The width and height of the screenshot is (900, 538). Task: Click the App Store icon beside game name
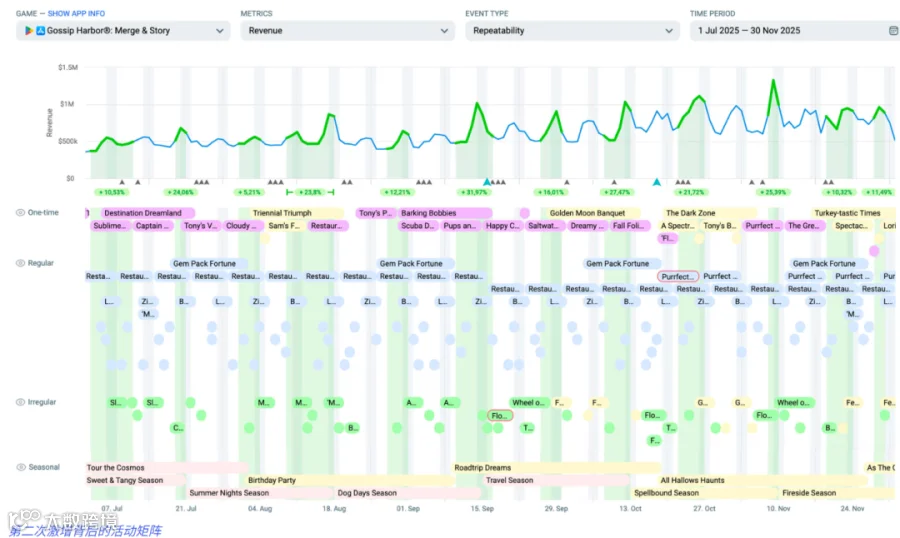(x=40, y=30)
